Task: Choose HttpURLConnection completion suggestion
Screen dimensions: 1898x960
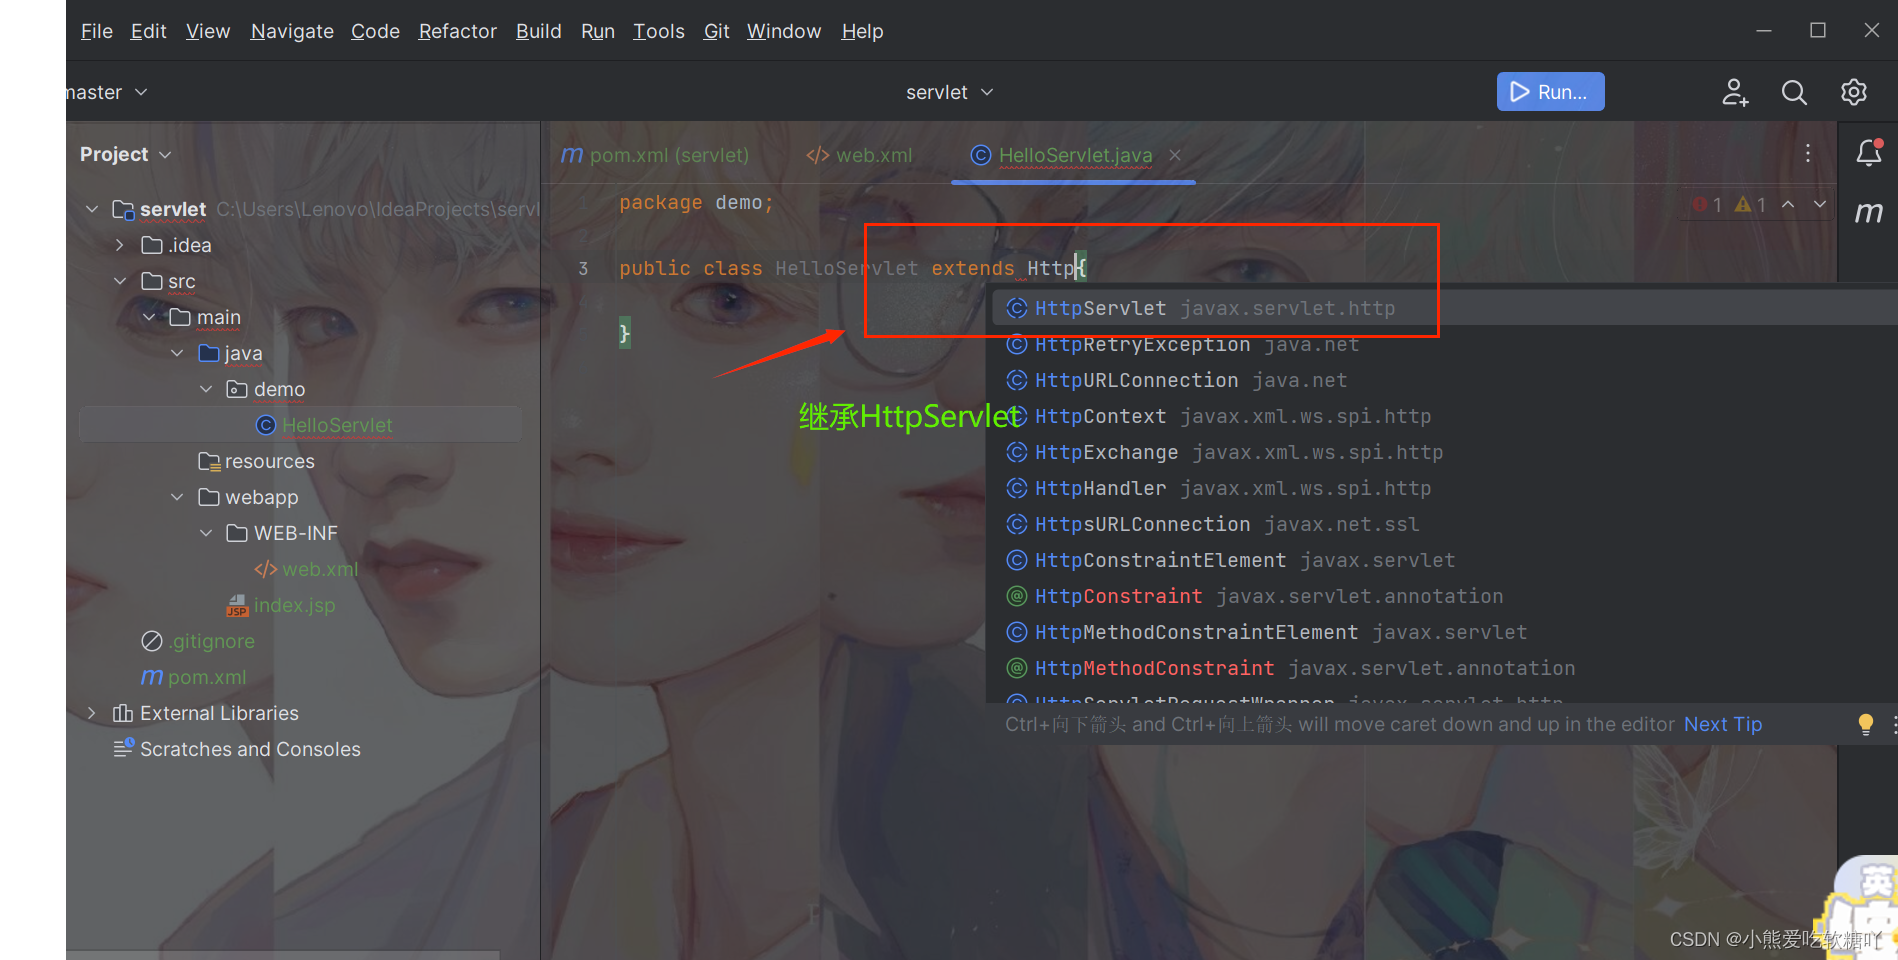Action: click(1444, 380)
